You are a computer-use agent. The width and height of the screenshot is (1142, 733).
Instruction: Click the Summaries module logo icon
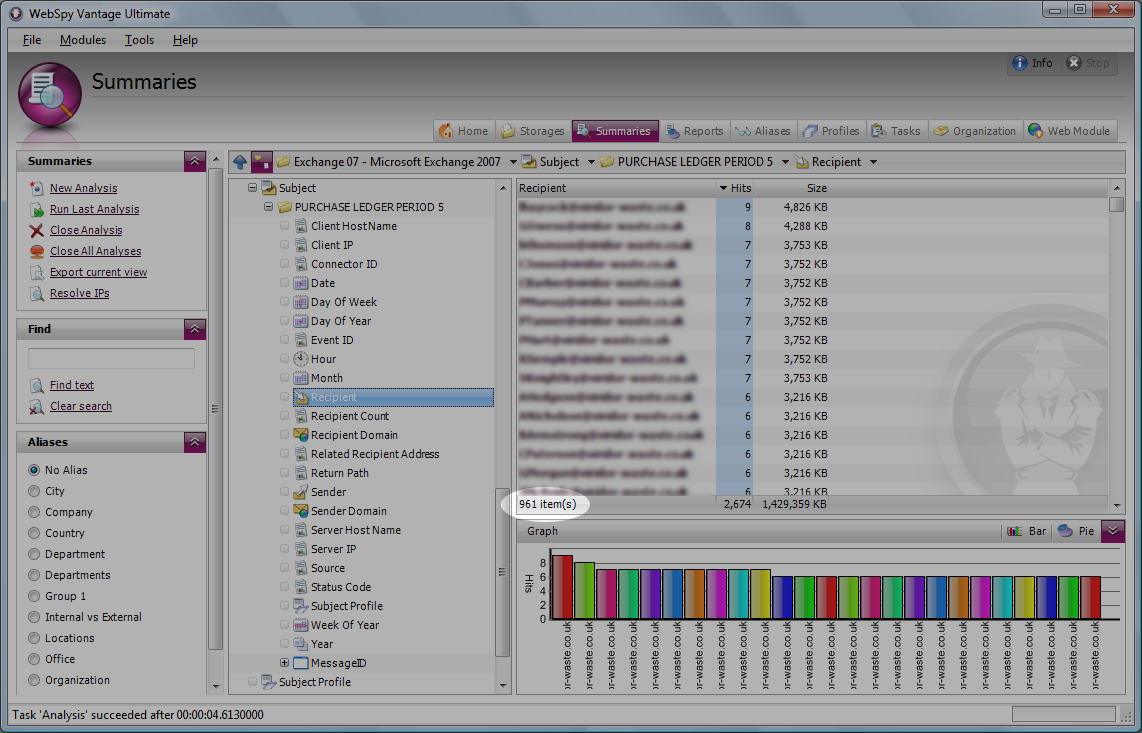click(50, 95)
